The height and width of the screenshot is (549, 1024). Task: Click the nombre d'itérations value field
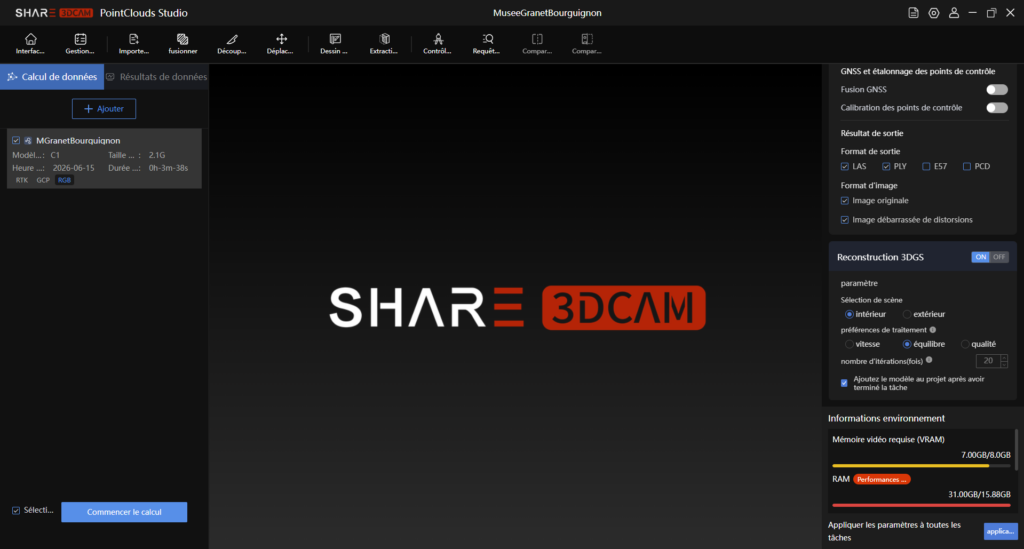[x=988, y=361]
